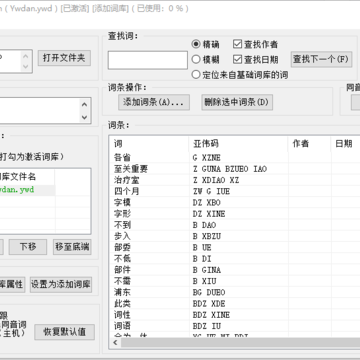Select the 不需 entry row
360x360 pixels.
[235, 281]
